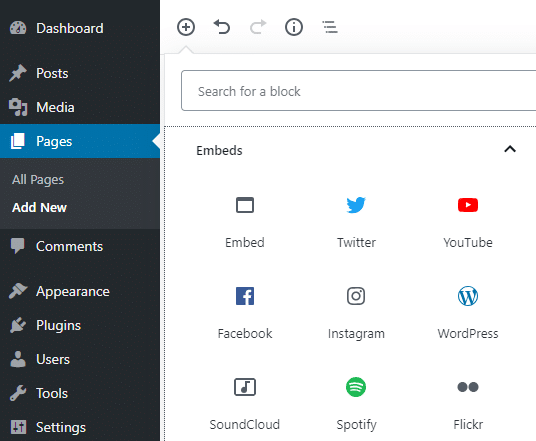This screenshot has height=441, width=536.
Task: Open the Dashboard menu label
Action: coord(70,28)
